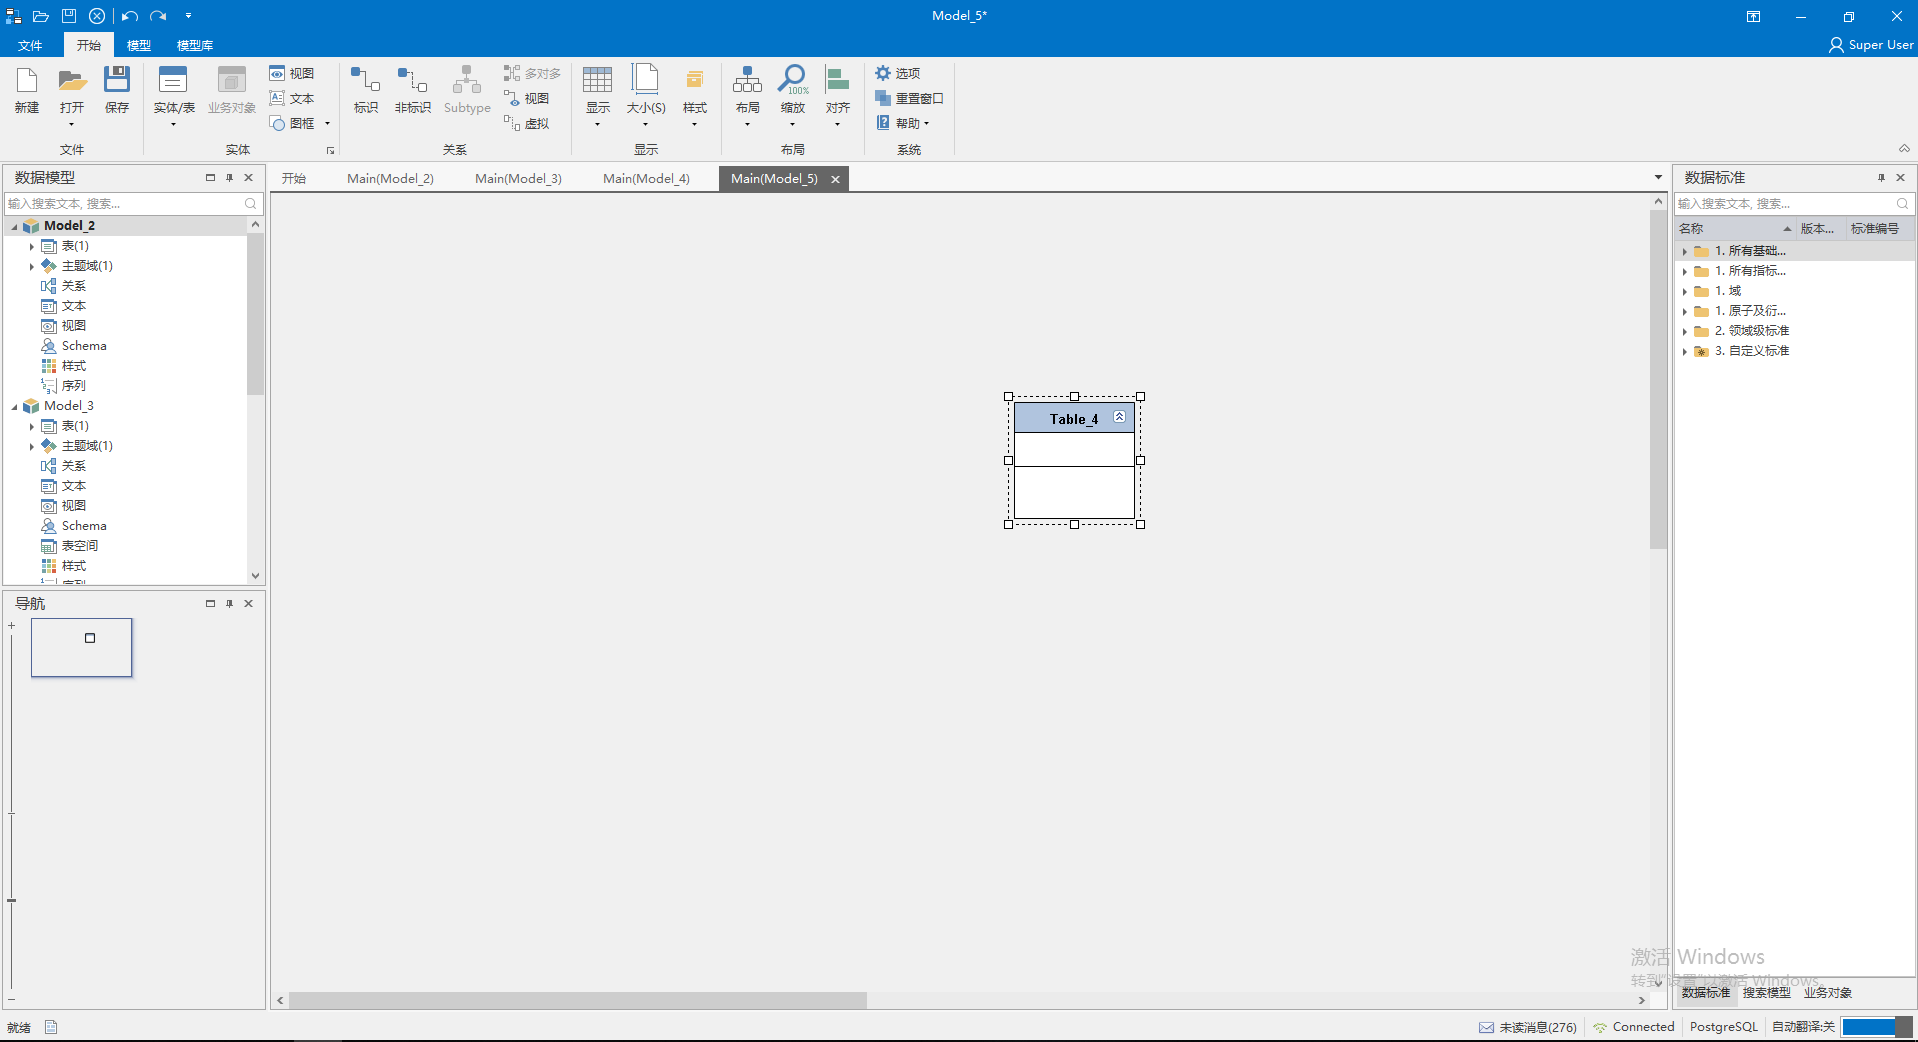Click the 实体/表 entity table icon
The width and height of the screenshot is (1918, 1042).
(173, 81)
